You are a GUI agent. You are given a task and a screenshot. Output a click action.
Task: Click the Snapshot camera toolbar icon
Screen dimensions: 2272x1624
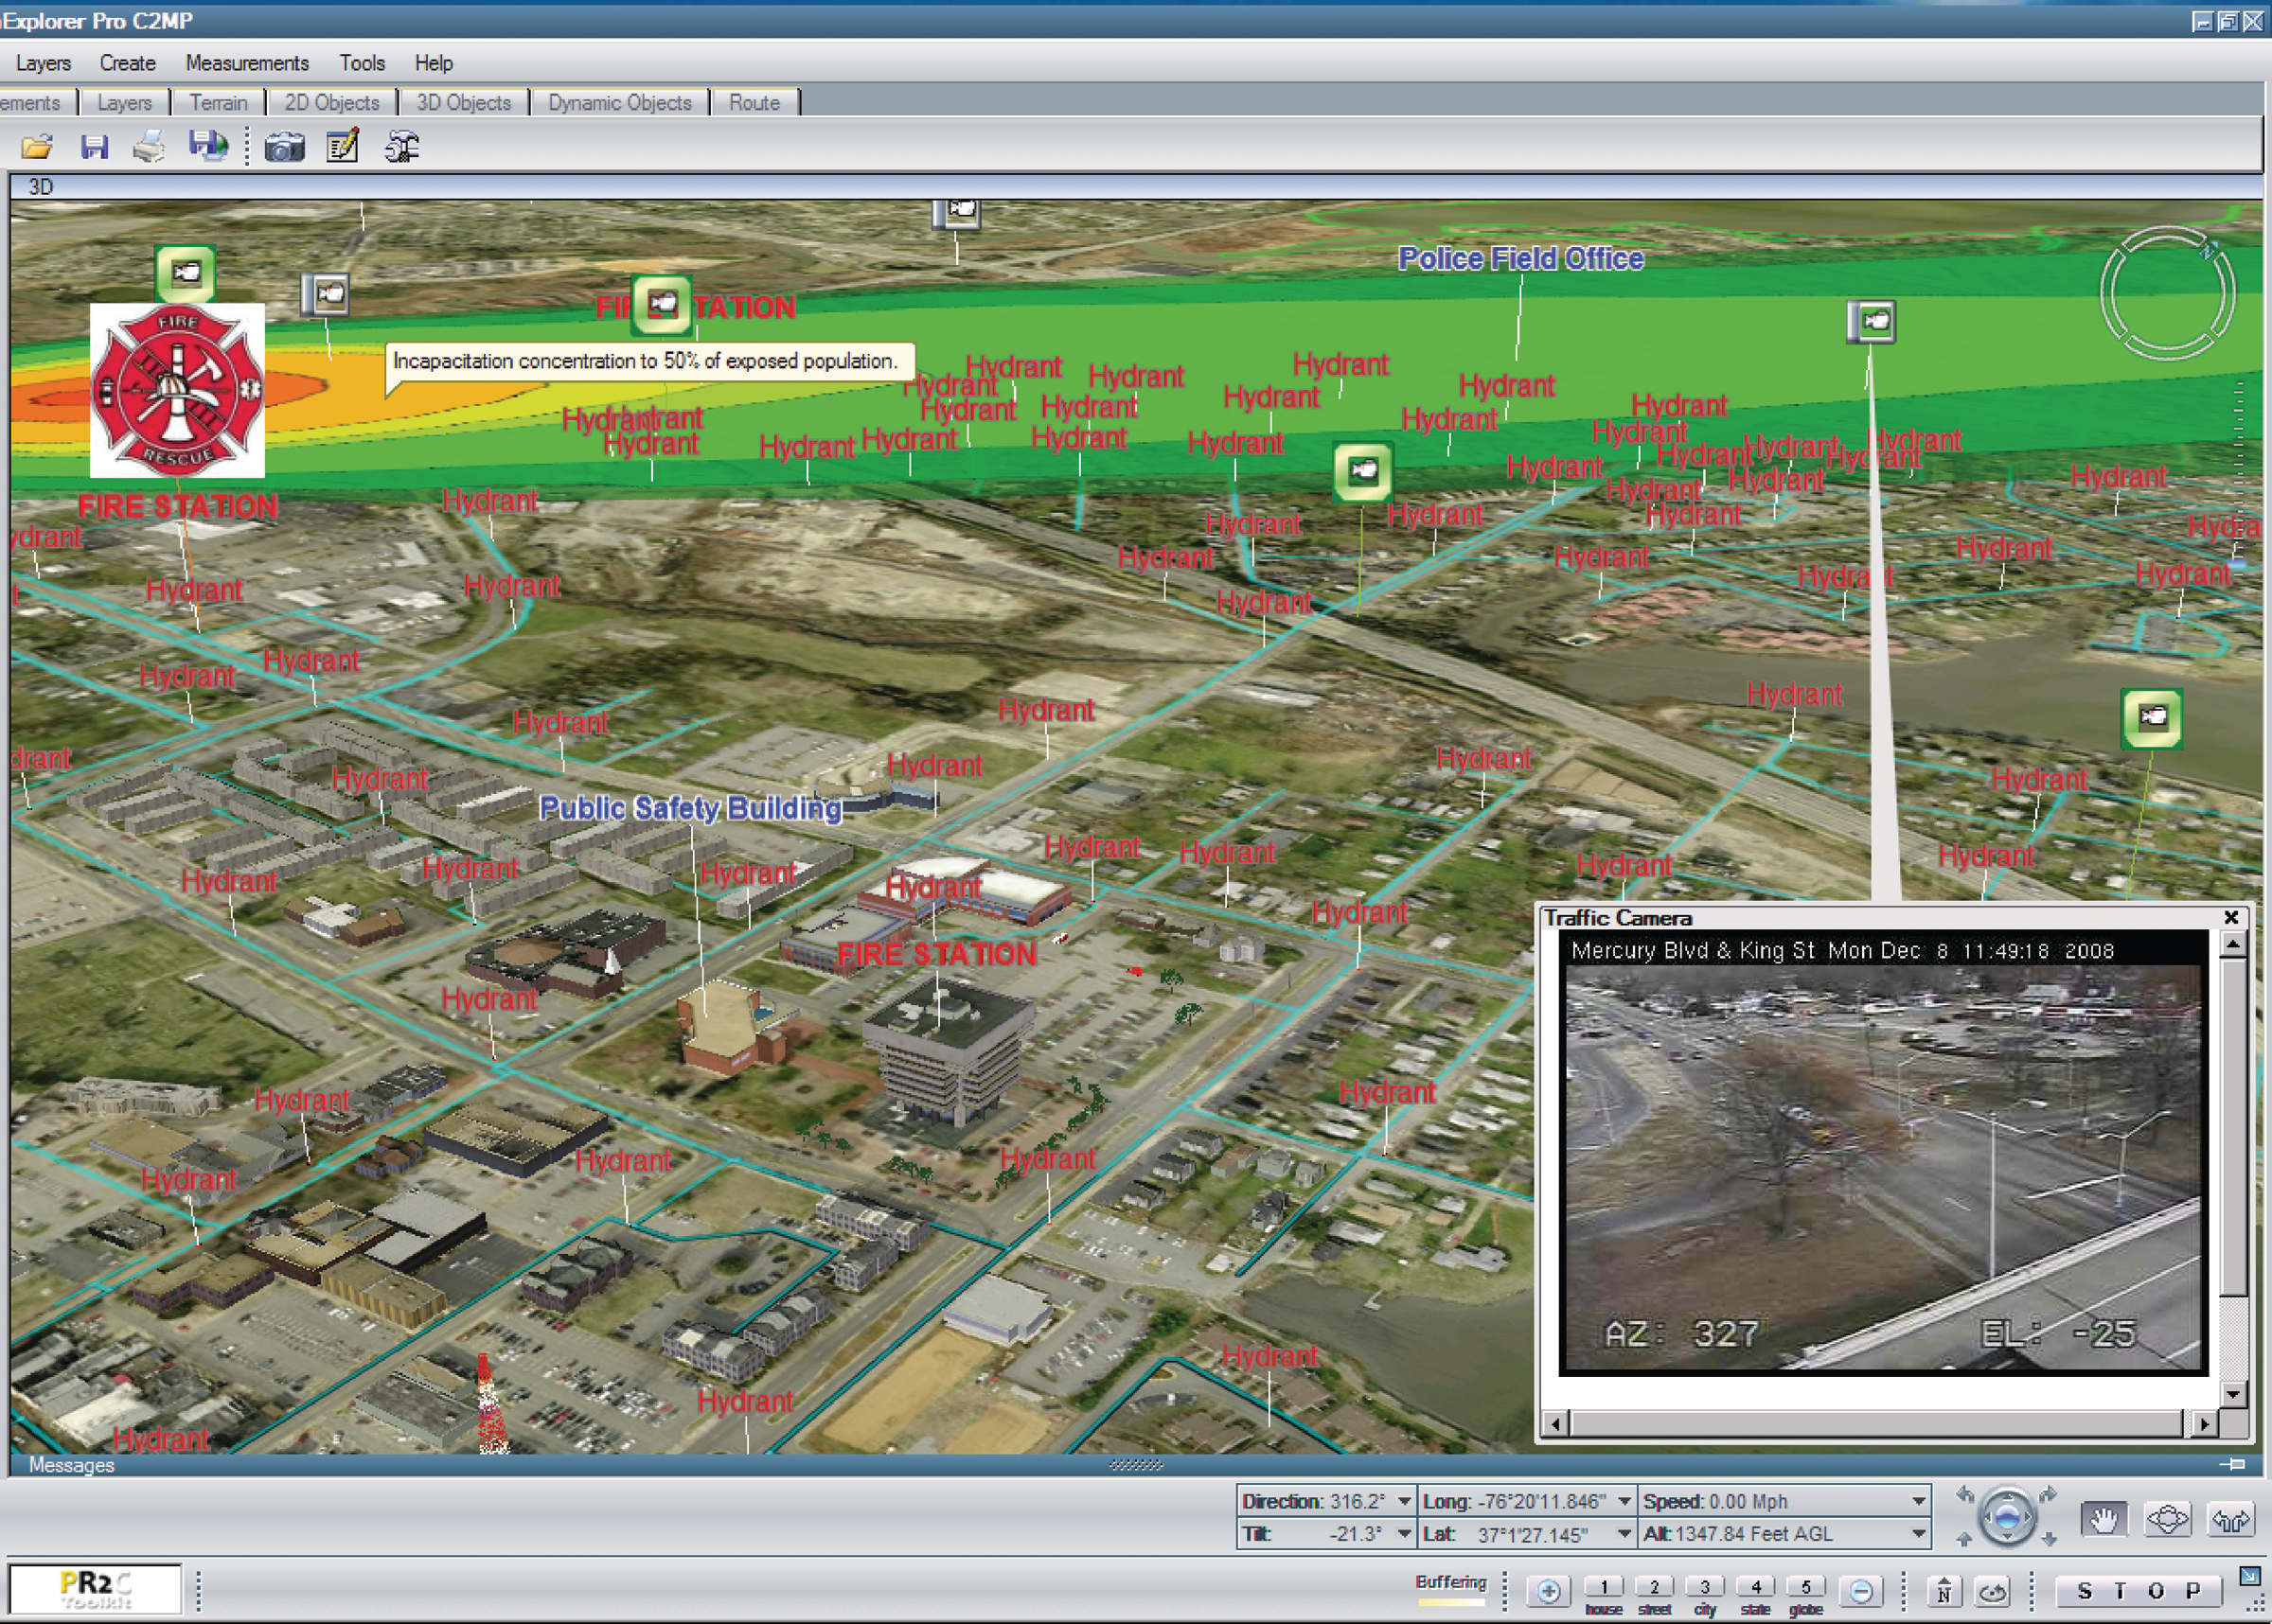(x=284, y=147)
